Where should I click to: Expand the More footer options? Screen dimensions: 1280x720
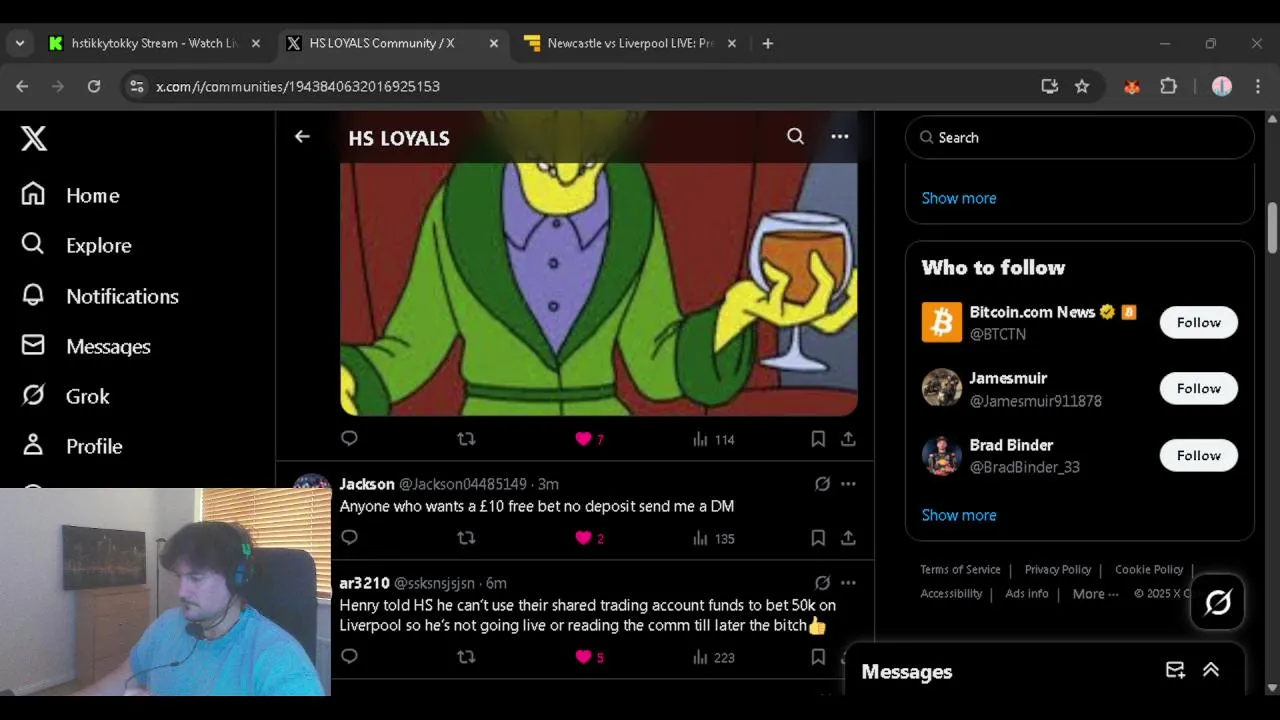point(1095,594)
